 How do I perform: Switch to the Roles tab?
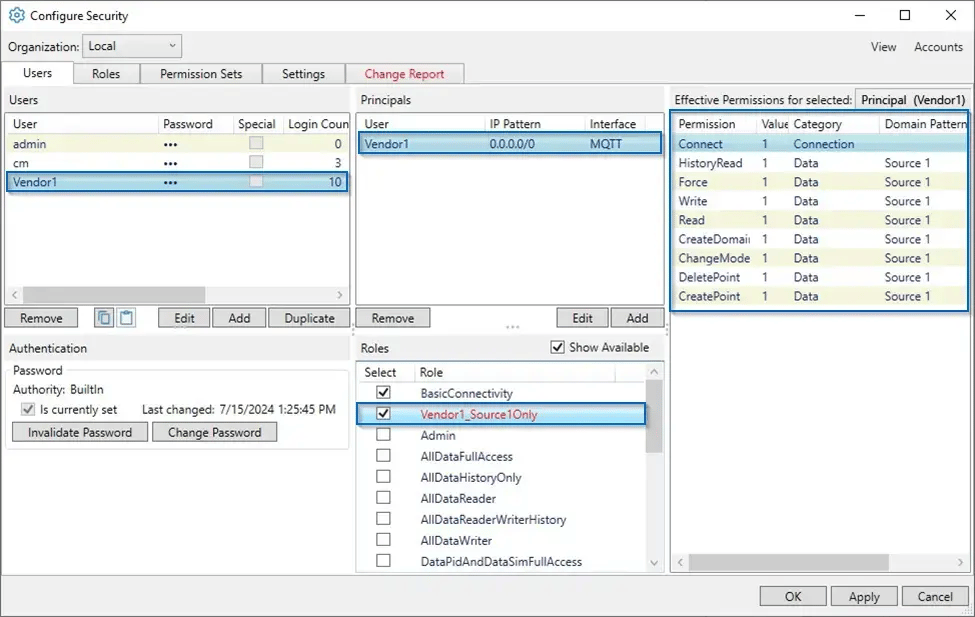click(x=105, y=73)
